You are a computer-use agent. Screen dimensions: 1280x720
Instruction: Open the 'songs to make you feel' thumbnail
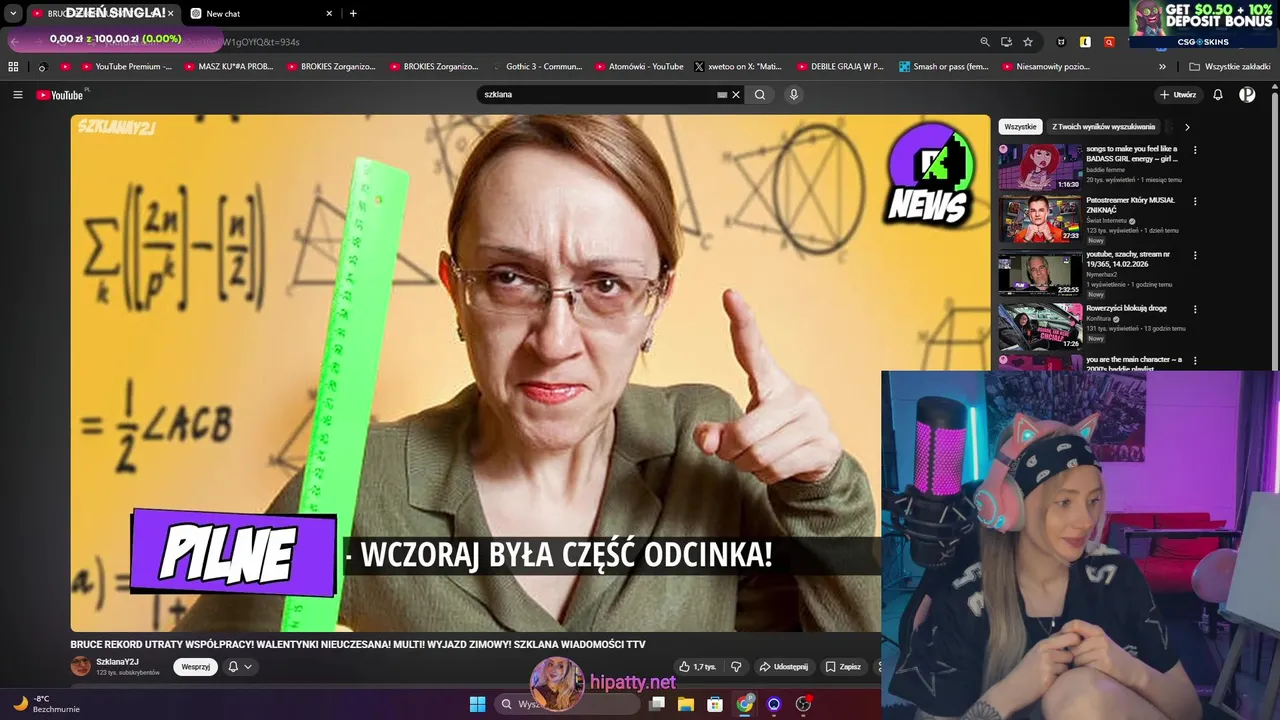coord(1040,167)
